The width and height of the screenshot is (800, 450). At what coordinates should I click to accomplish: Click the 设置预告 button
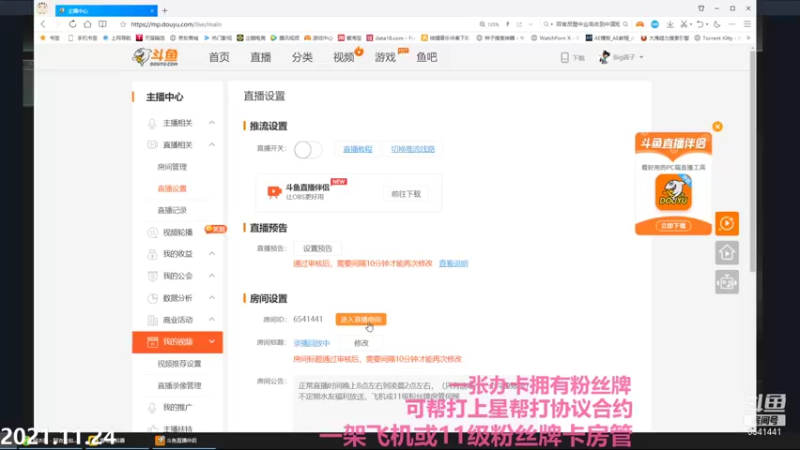(317, 248)
